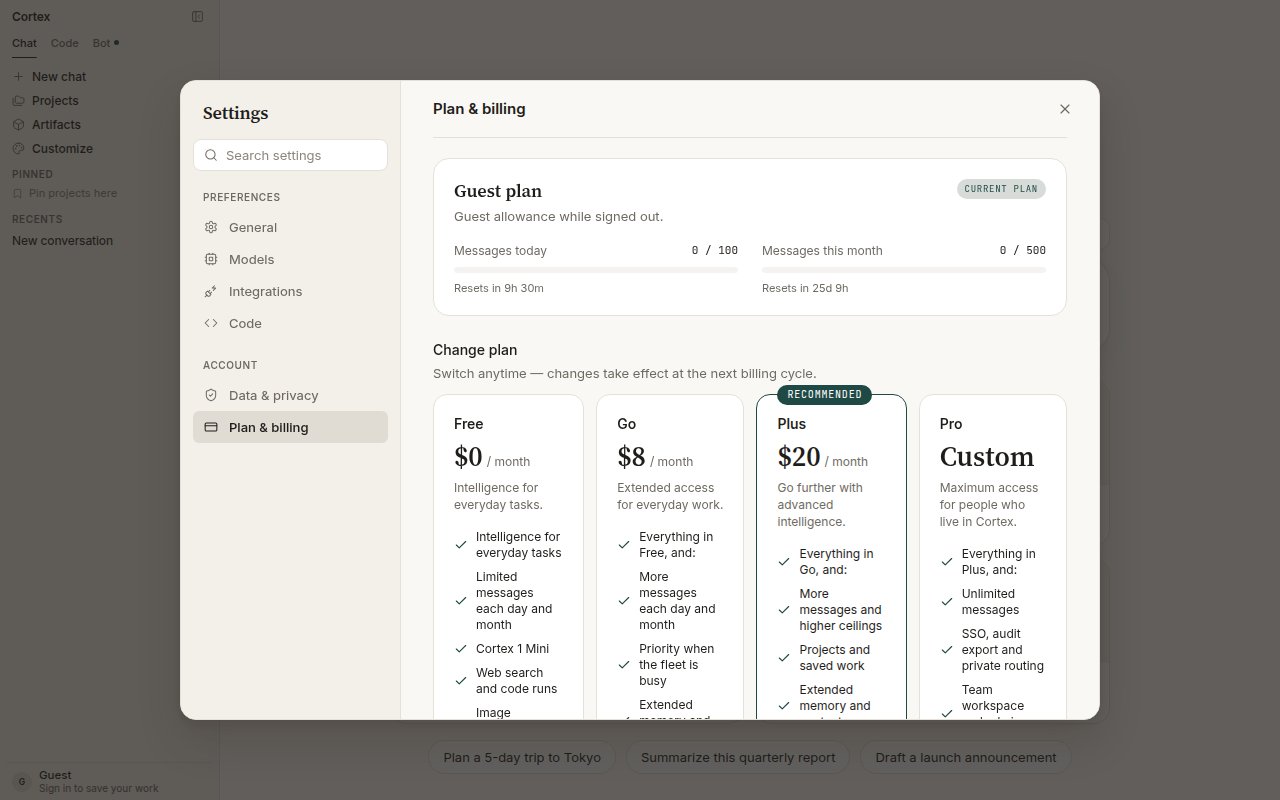
Task: Click 'Resets in 25d 9h' text
Action: point(805,288)
